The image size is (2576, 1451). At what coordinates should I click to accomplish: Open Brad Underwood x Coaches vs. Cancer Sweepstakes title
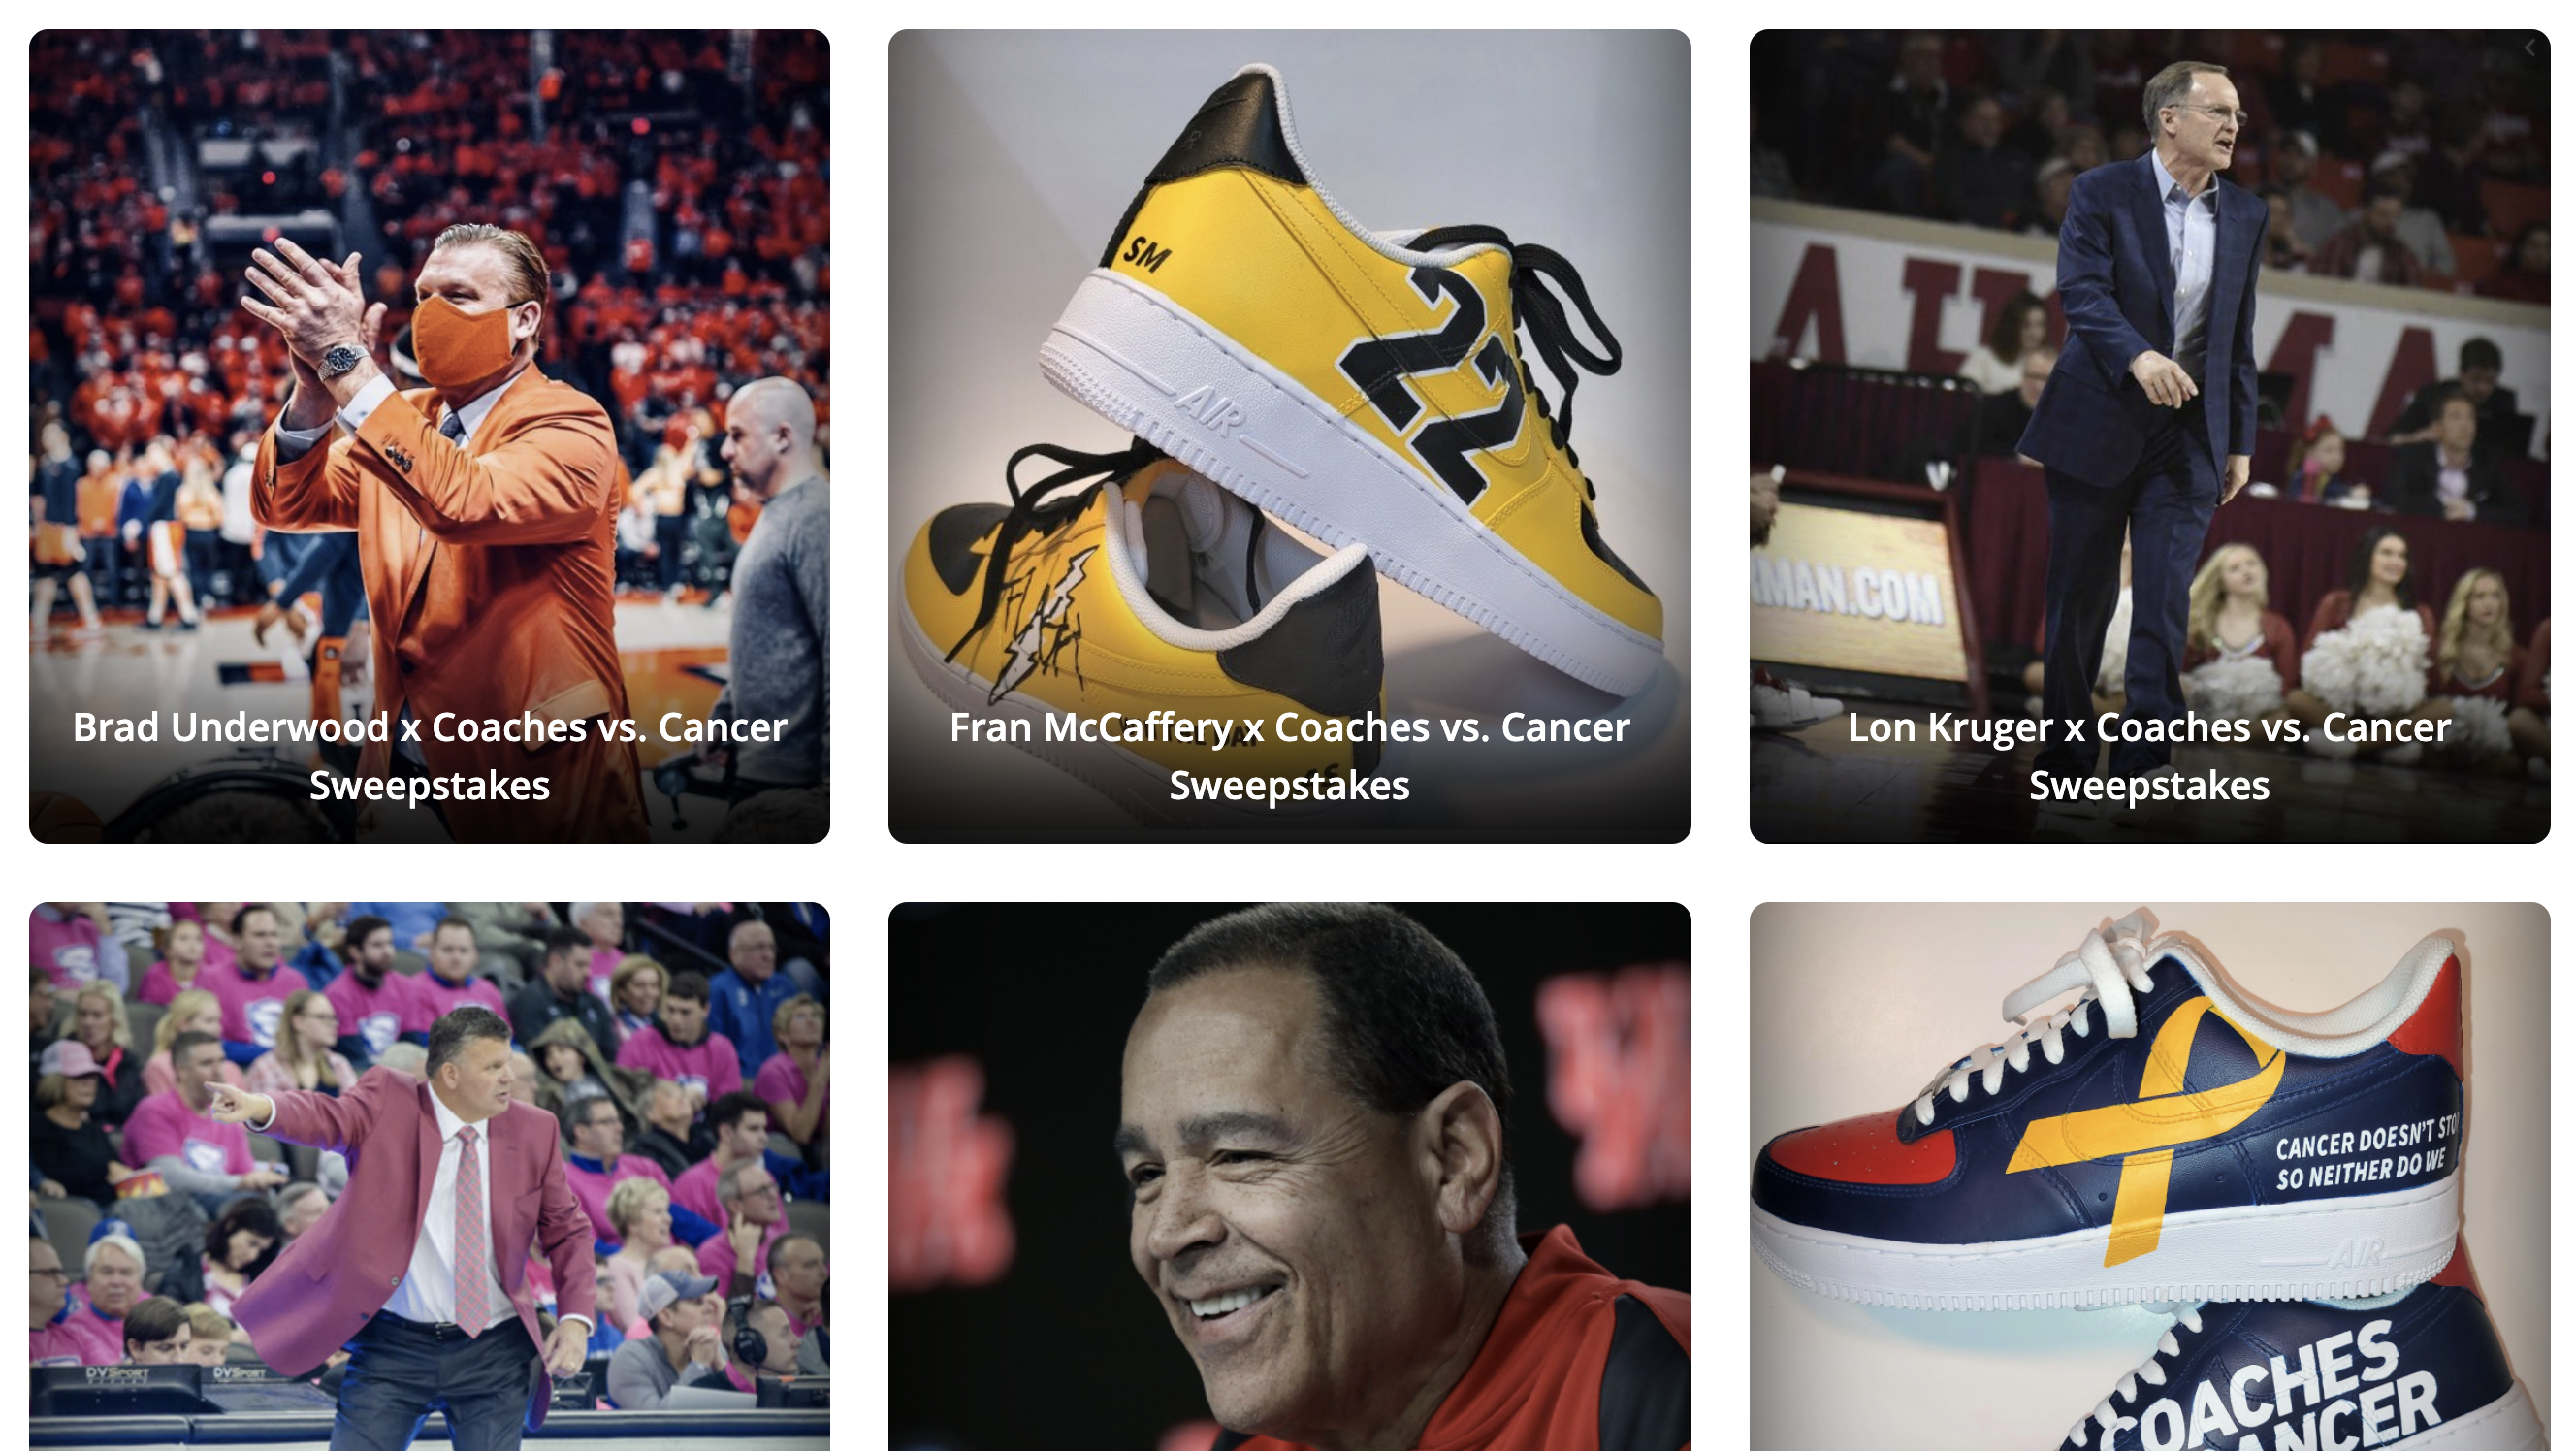pos(430,756)
